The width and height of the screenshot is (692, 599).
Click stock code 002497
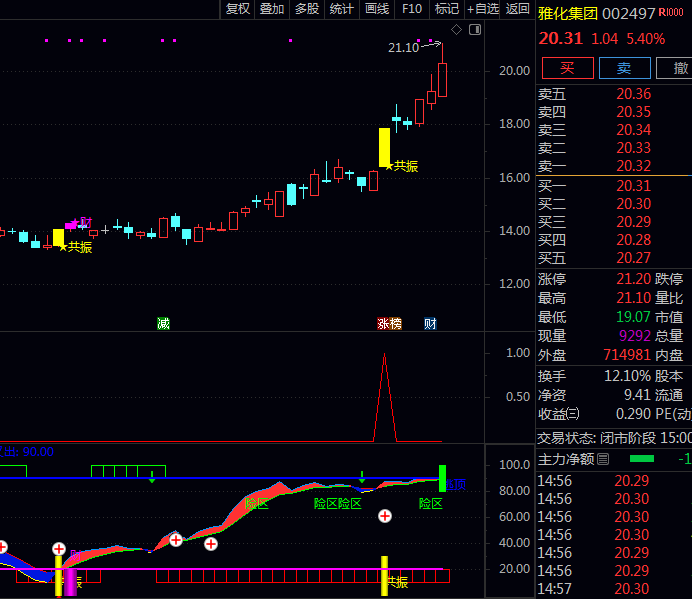(628, 14)
